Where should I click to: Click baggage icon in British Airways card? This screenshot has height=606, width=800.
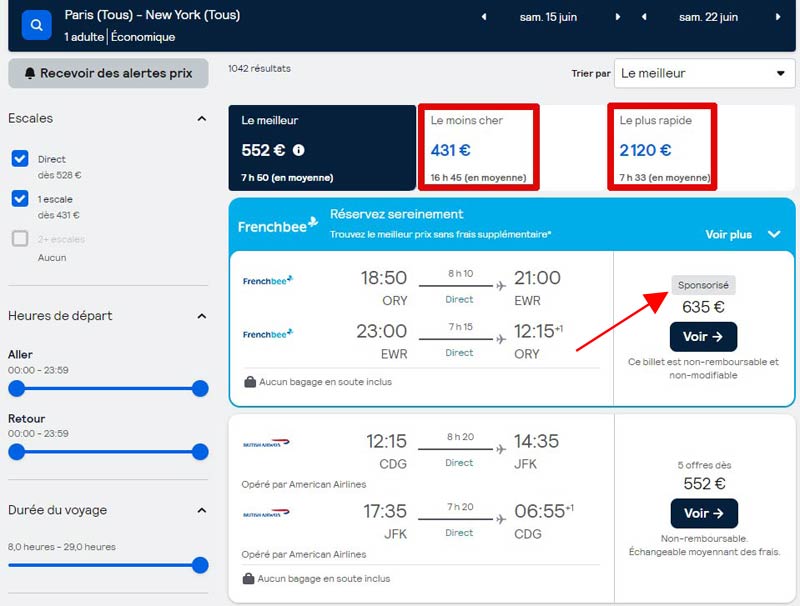click(248, 578)
